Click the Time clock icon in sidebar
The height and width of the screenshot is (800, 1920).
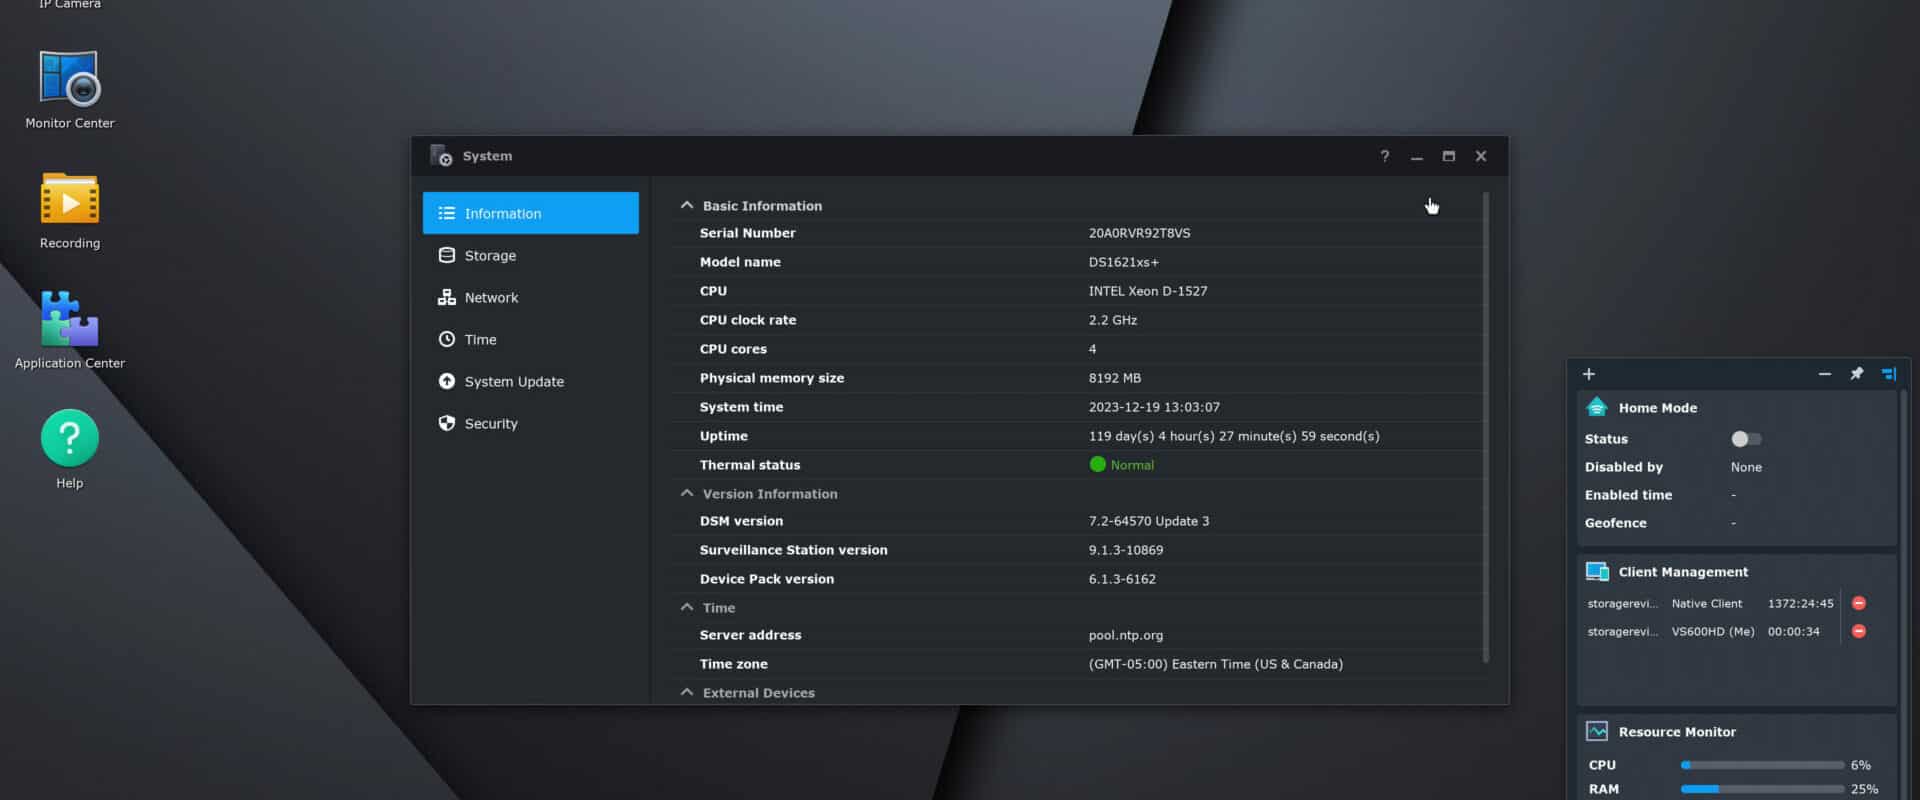point(446,339)
